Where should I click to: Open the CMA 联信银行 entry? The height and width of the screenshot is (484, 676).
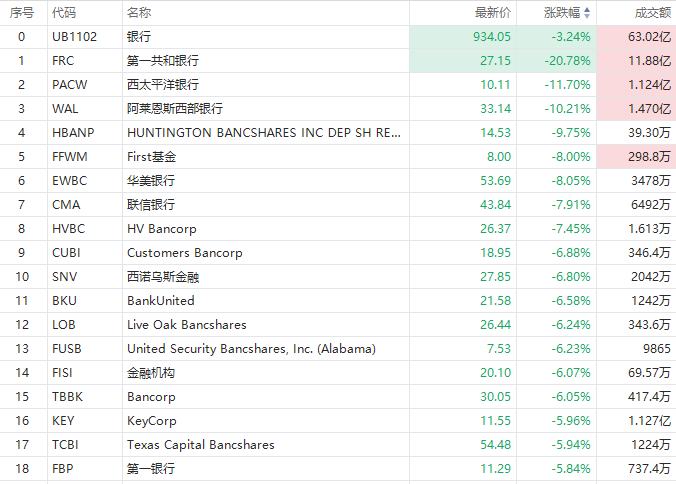151,204
